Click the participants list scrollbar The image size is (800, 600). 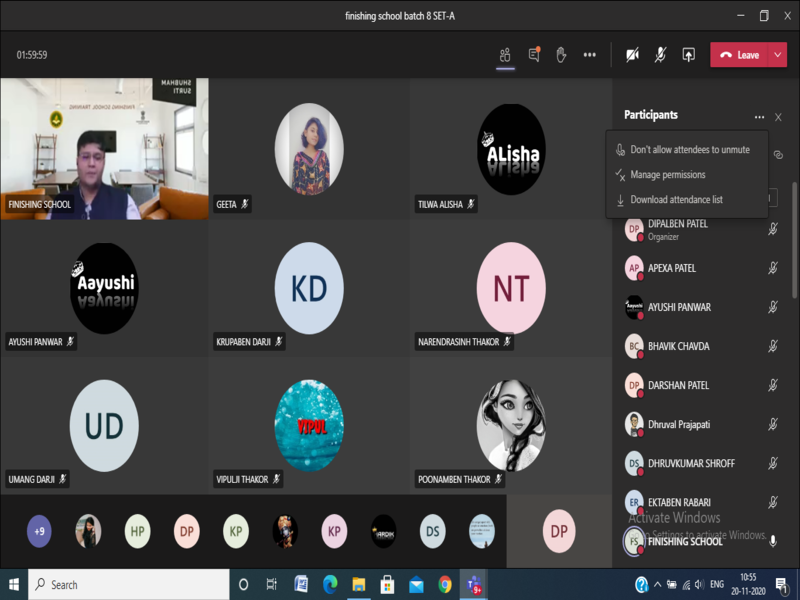click(x=794, y=300)
